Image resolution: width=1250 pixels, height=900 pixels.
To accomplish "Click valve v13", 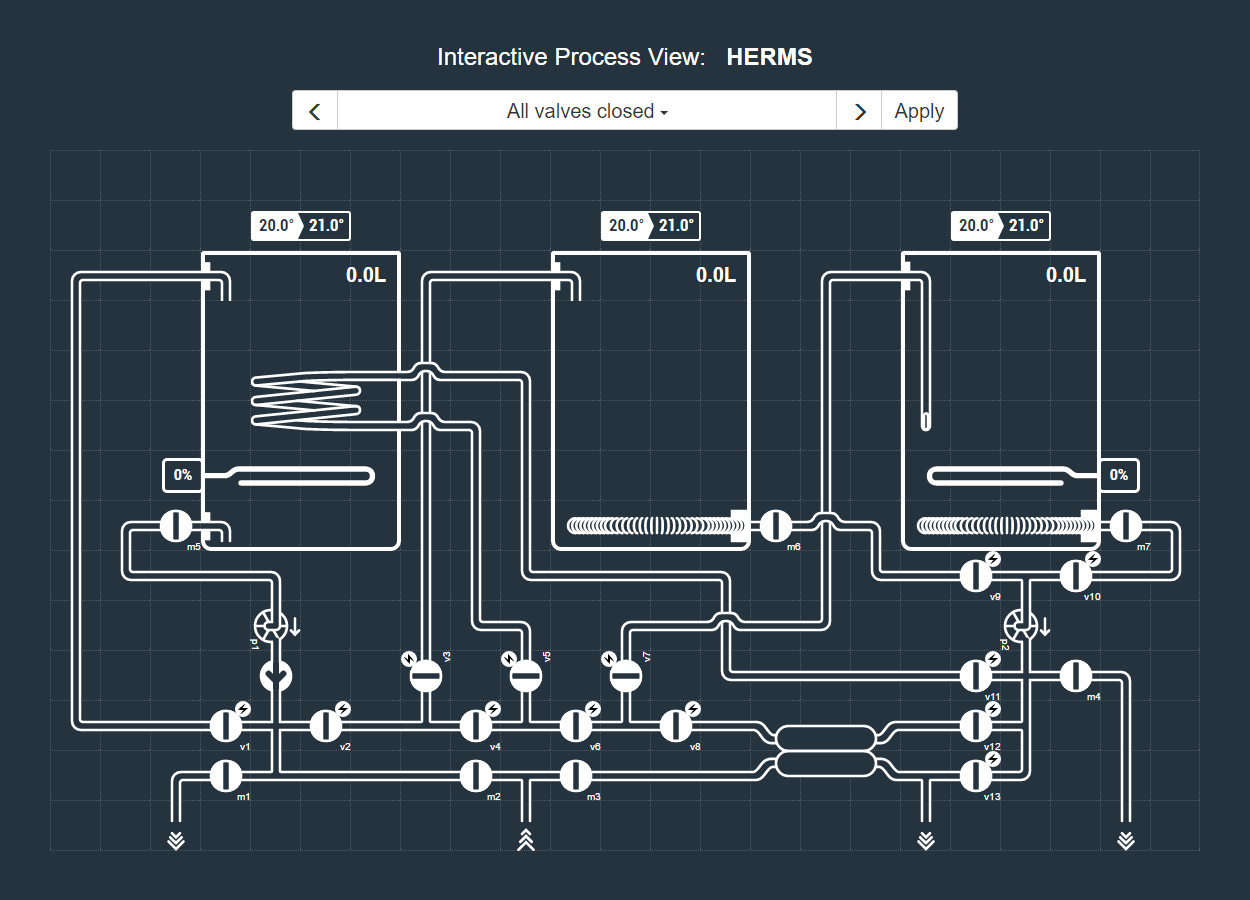I will pyautogui.click(x=976, y=775).
